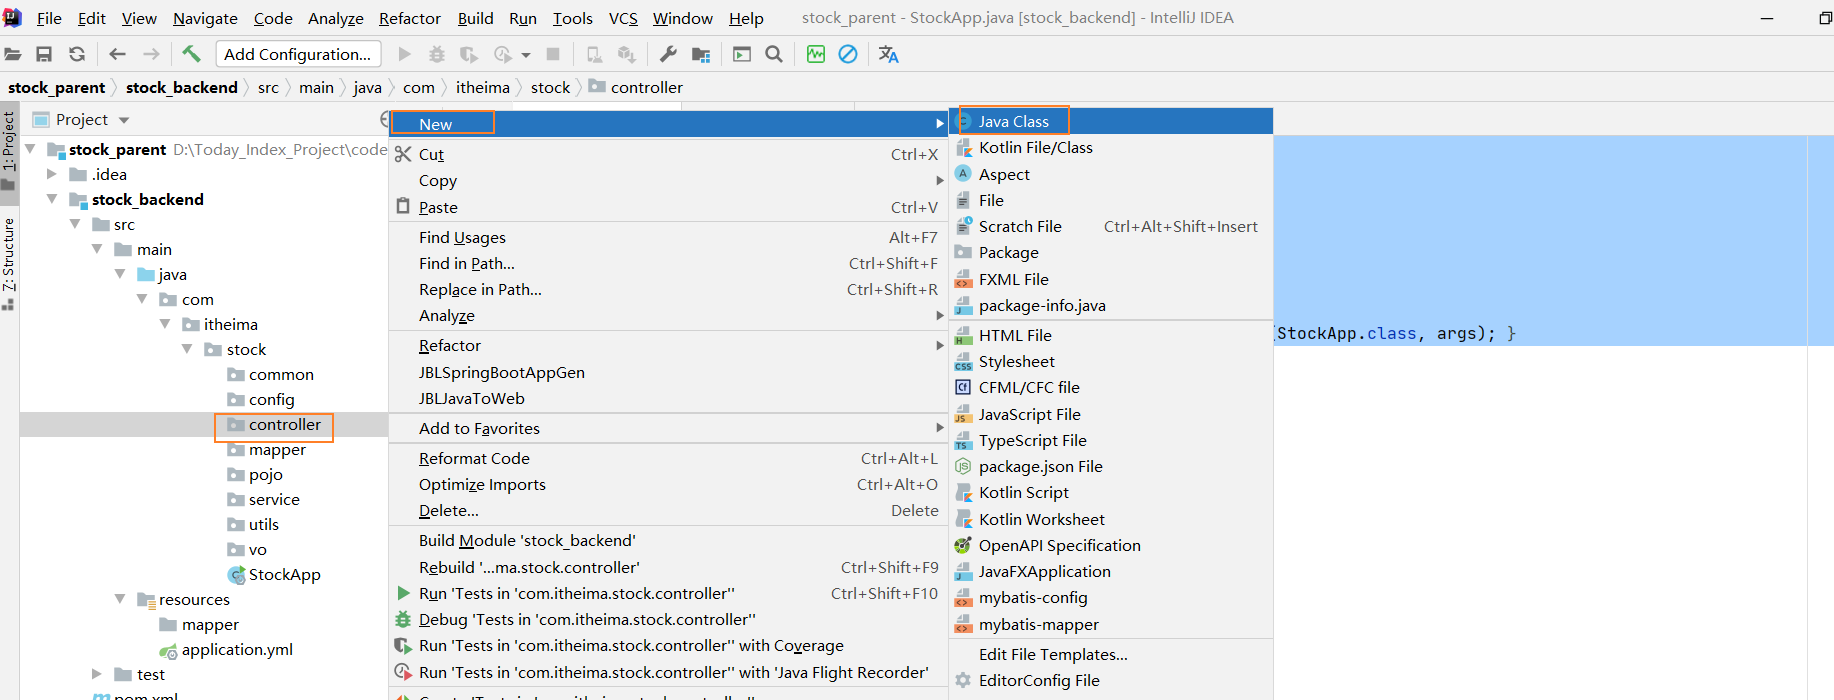Click the Run play icon in toolbar
The height and width of the screenshot is (700, 1834).
tap(405, 54)
